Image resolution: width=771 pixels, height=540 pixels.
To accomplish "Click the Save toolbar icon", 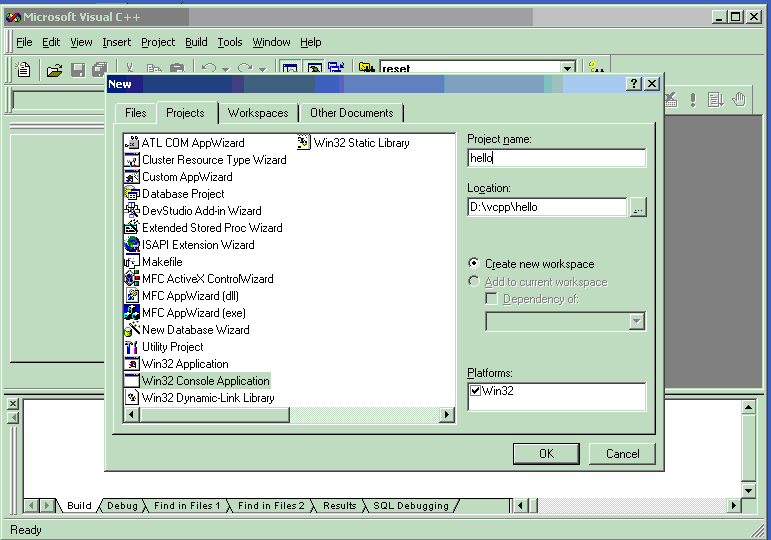I will 78,70.
